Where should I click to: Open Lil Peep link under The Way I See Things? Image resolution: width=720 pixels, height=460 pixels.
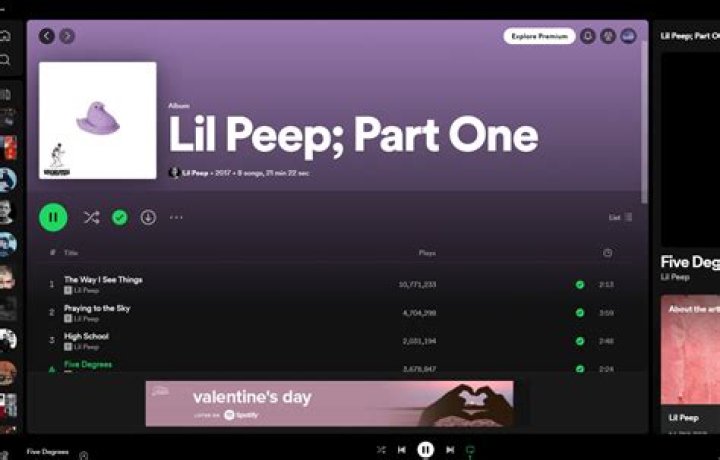tap(86, 290)
